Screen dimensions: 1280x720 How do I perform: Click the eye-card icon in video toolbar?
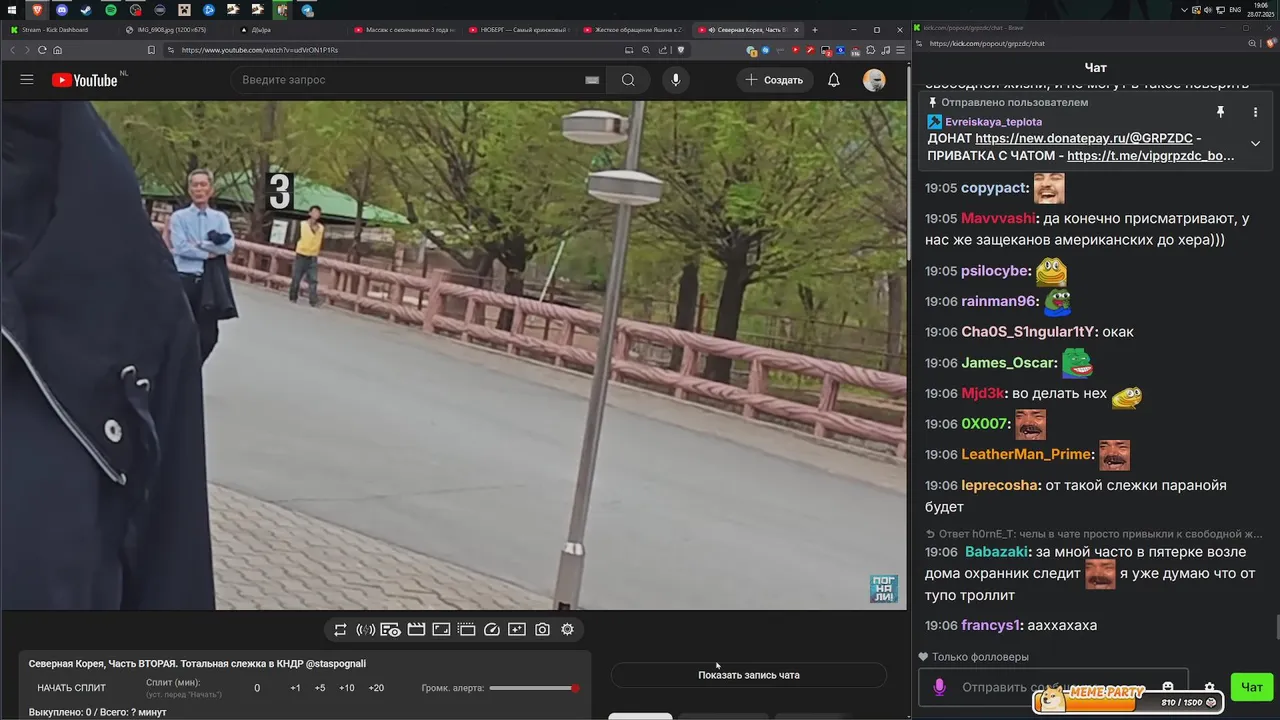(x=390, y=629)
